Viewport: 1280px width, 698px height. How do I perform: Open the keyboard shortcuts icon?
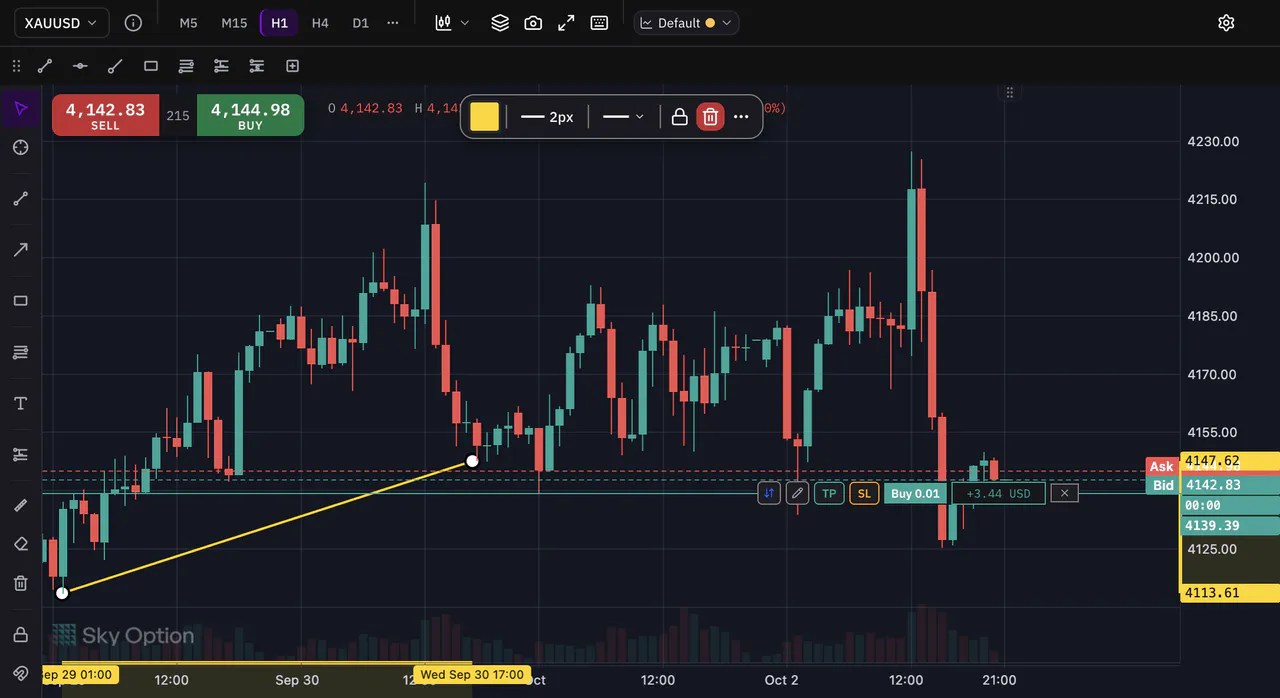click(599, 23)
